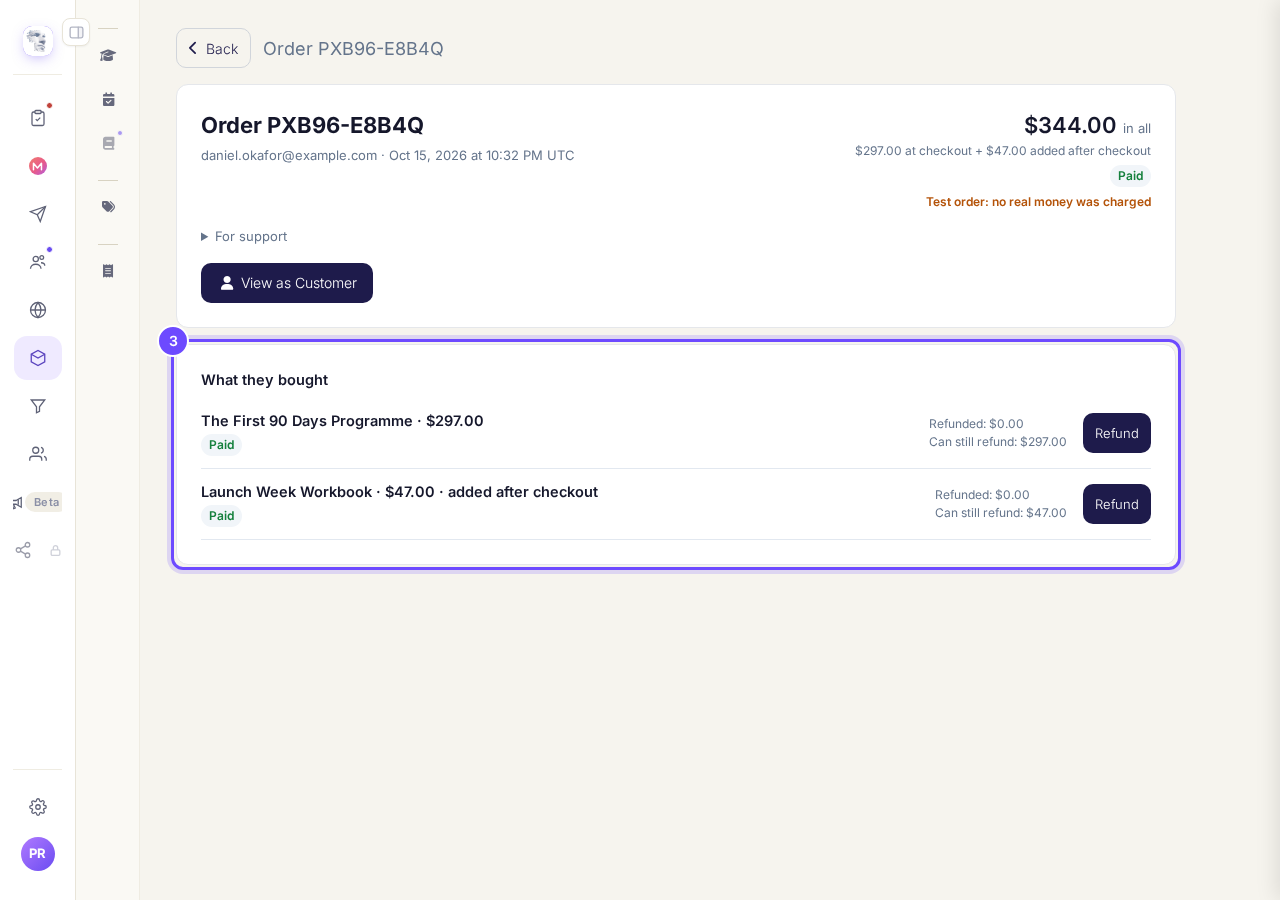
Task: Open the clipboard checklist sidebar icon
Action: tap(38, 118)
